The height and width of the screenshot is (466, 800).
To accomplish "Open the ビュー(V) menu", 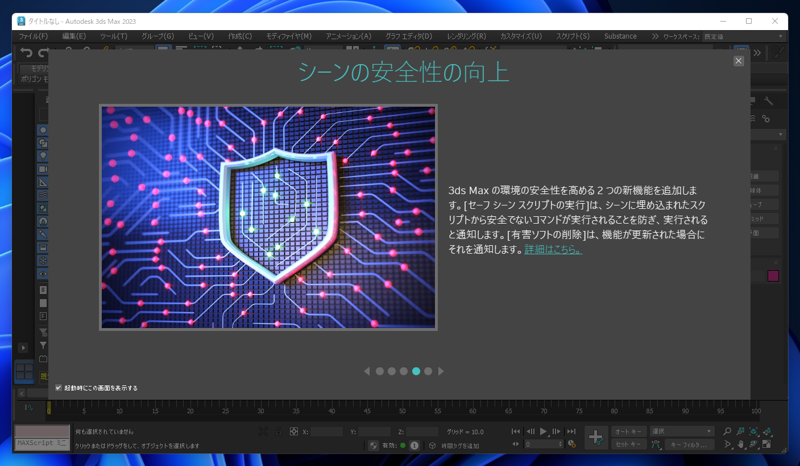I will [201, 36].
